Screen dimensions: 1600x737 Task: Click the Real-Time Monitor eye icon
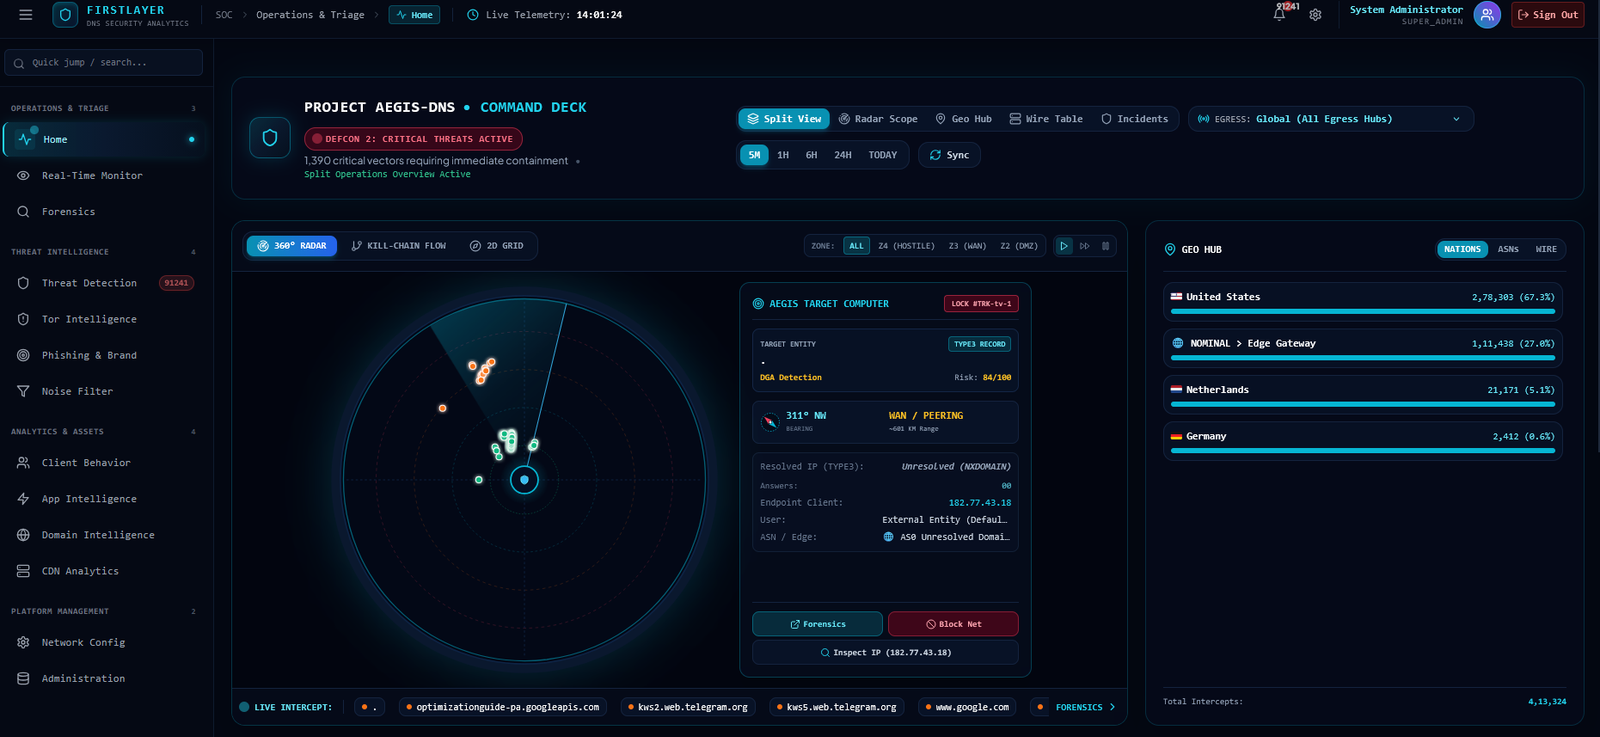coord(23,176)
